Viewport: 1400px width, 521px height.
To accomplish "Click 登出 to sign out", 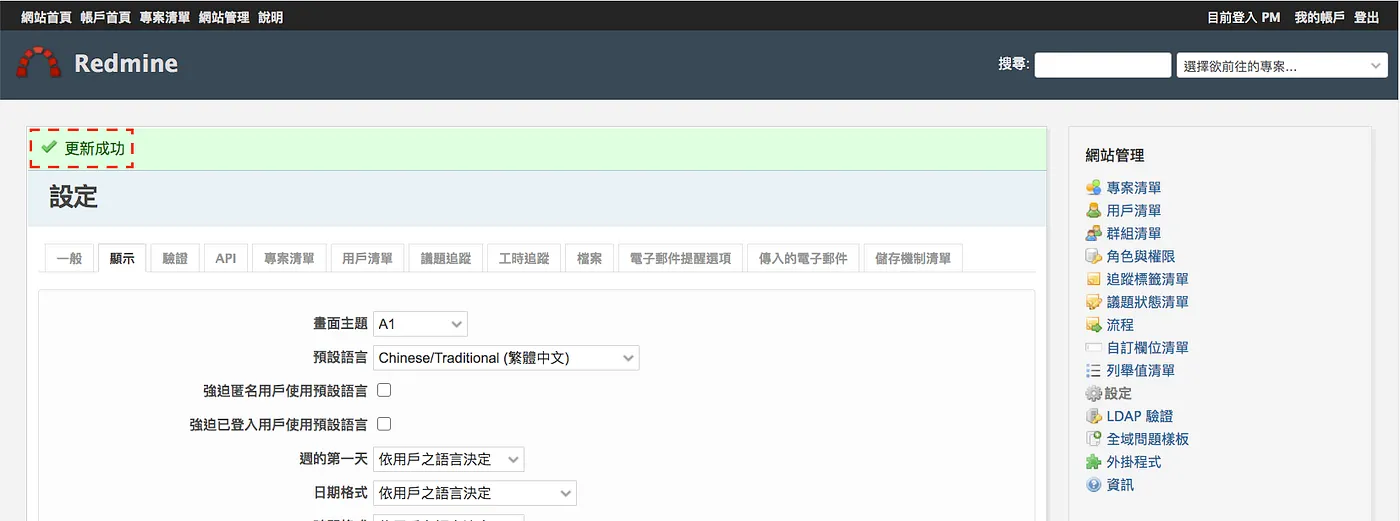I will pyautogui.click(x=1367, y=17).
